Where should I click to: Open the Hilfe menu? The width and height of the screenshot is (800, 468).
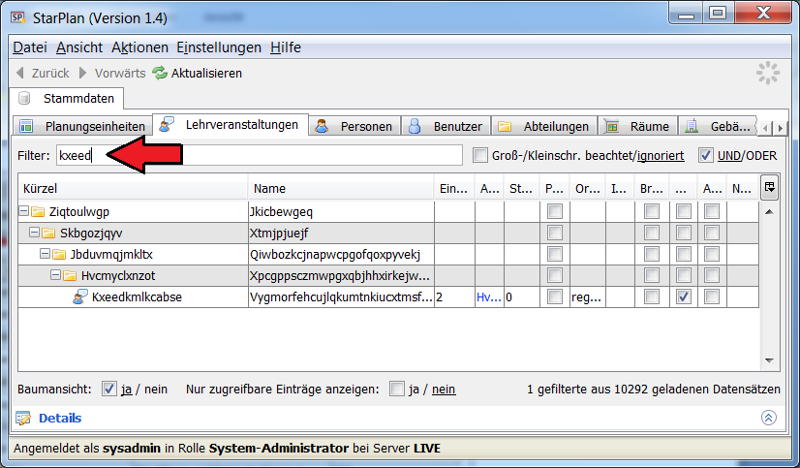[x=286, y=47]
